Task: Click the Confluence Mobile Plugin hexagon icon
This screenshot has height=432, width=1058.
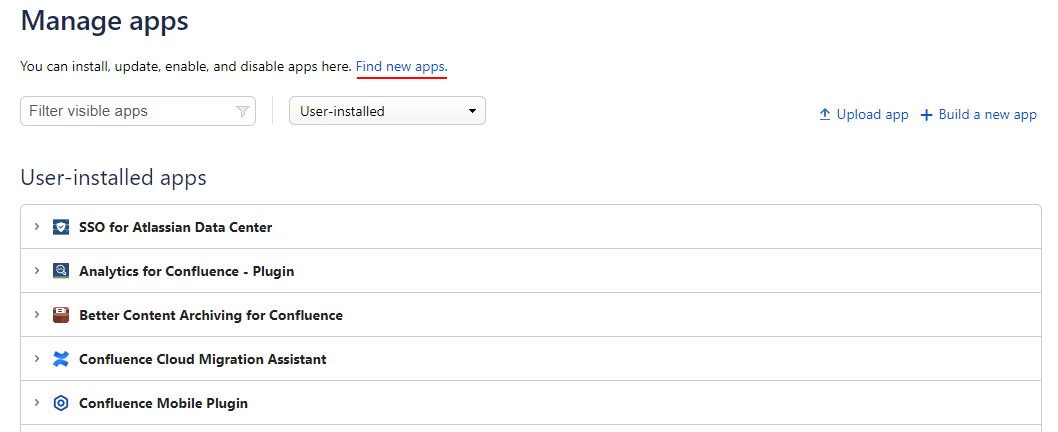Action: 61,403
